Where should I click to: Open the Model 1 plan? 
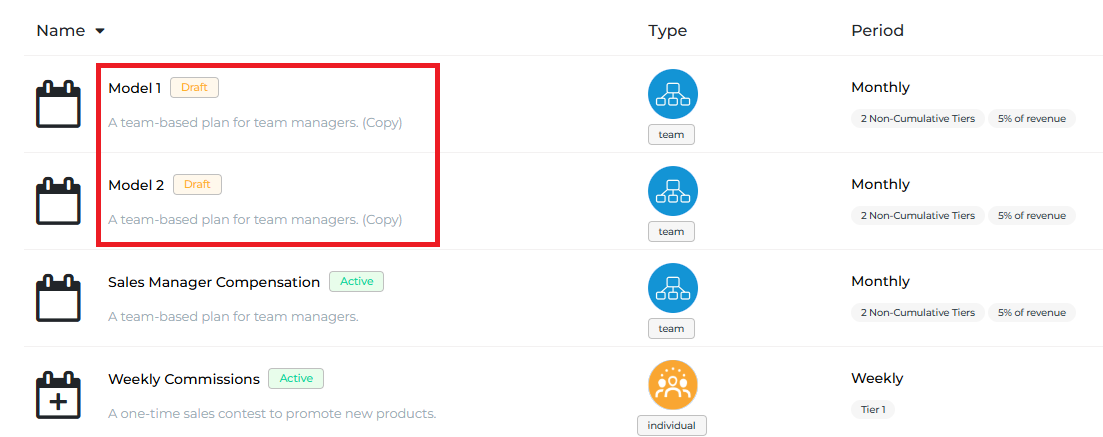(x=134, y=88)
